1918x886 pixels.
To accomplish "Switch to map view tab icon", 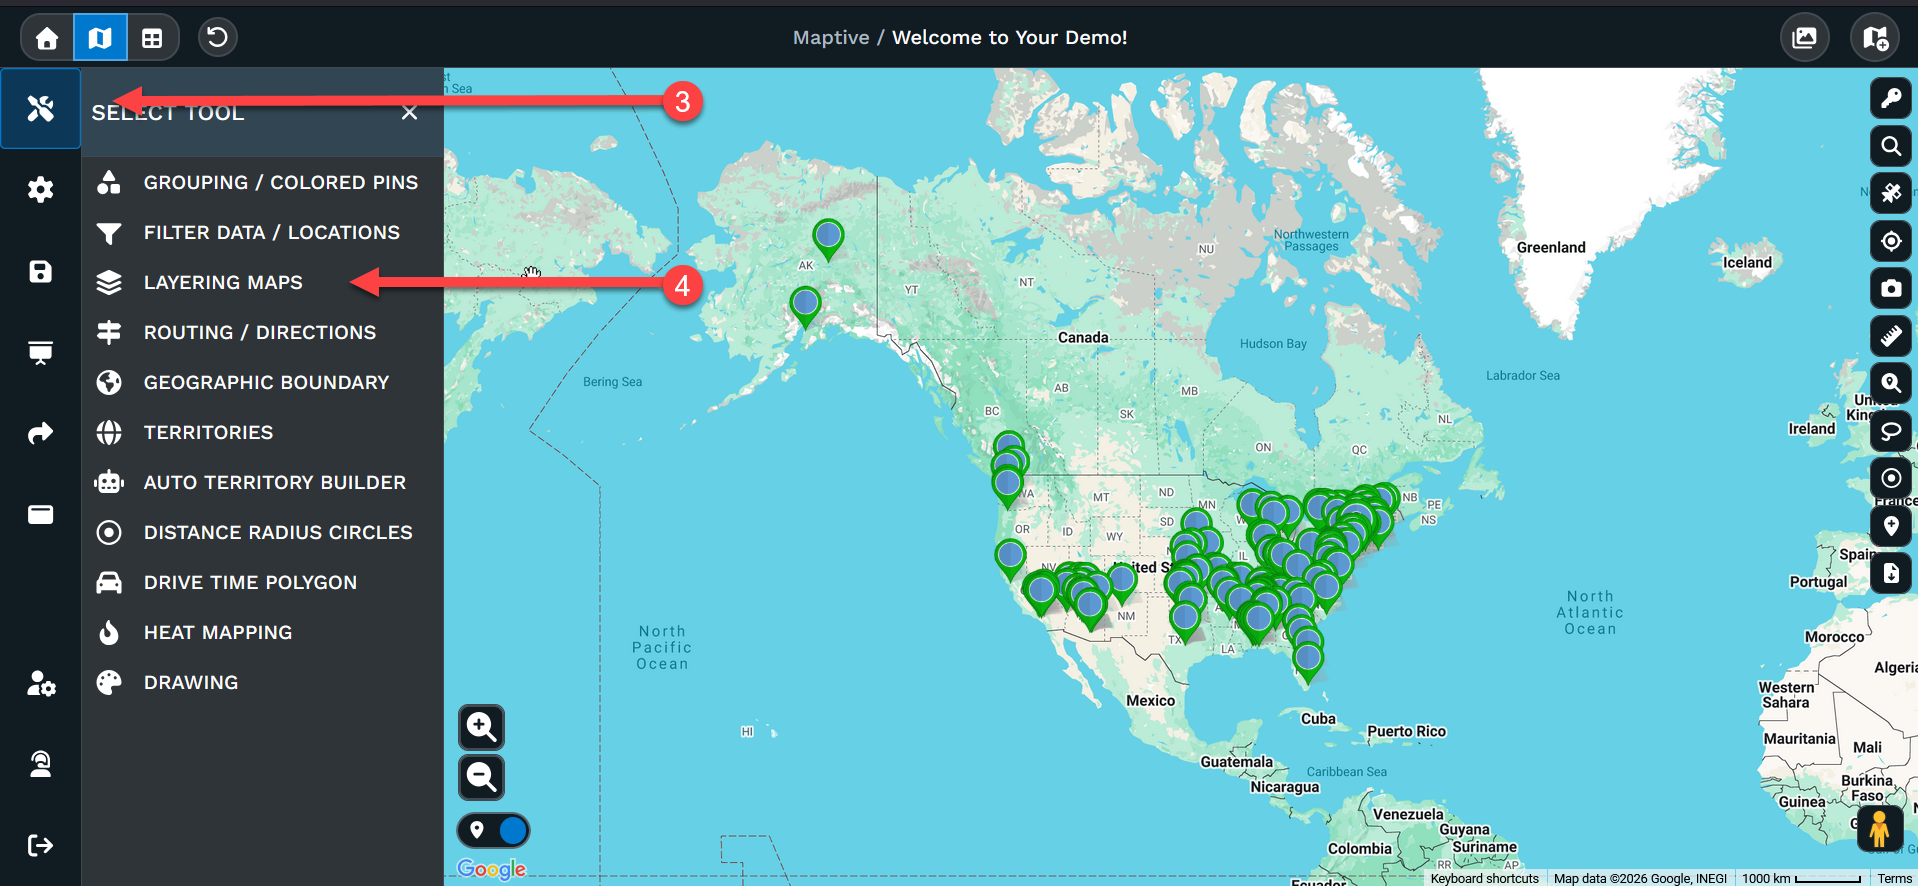I will 100,38.
